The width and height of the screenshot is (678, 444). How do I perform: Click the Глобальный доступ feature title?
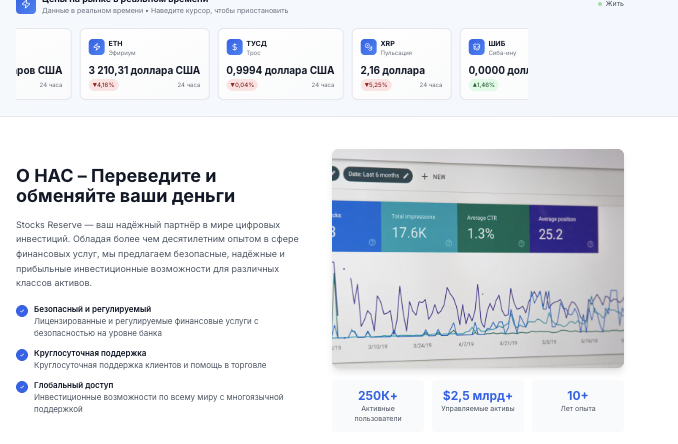pyautogui.click(x=74, y=385)
